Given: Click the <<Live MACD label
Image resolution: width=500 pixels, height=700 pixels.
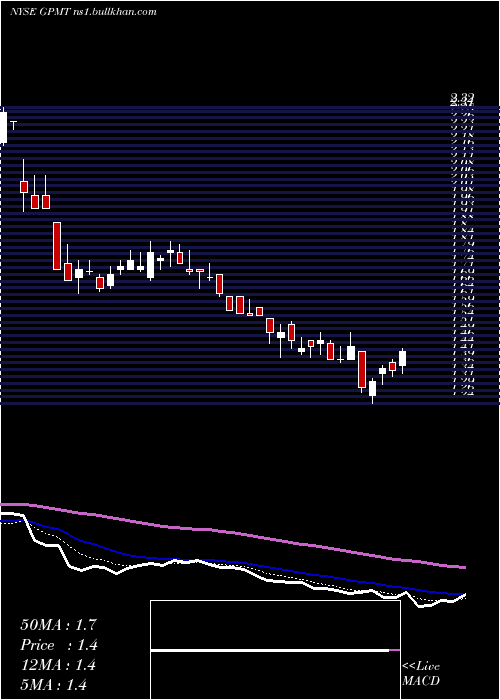Looking at the screenshot, I should click(x=421, y=674).
